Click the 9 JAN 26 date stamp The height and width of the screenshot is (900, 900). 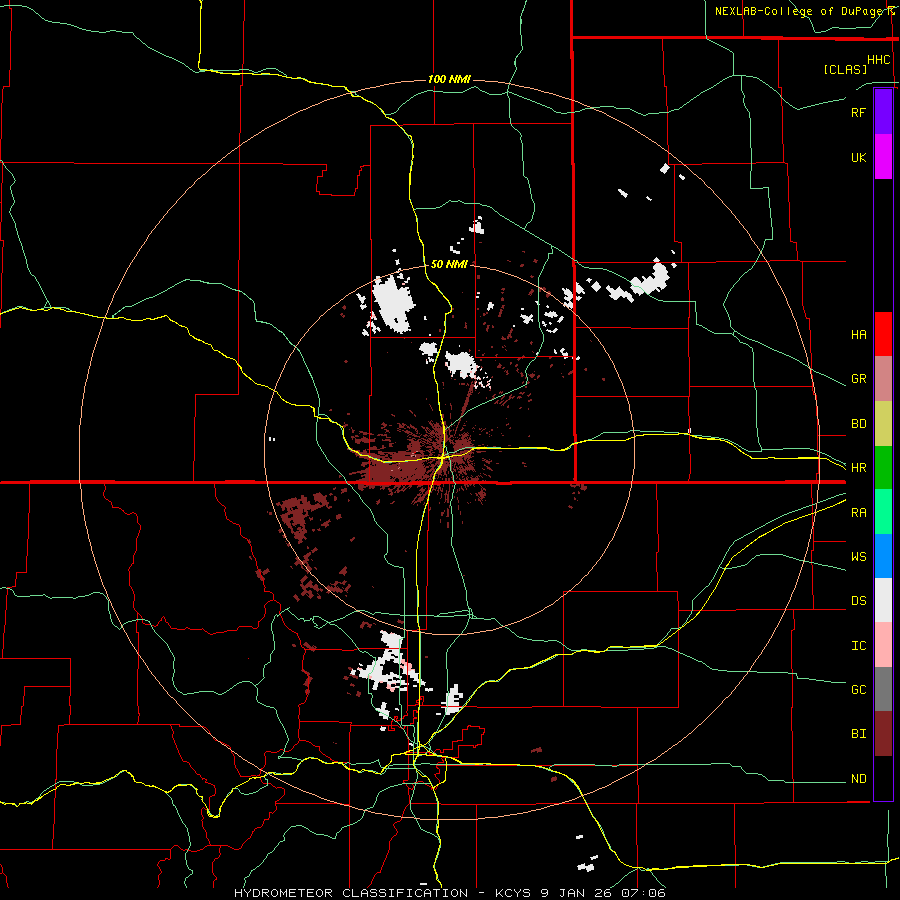576,893
